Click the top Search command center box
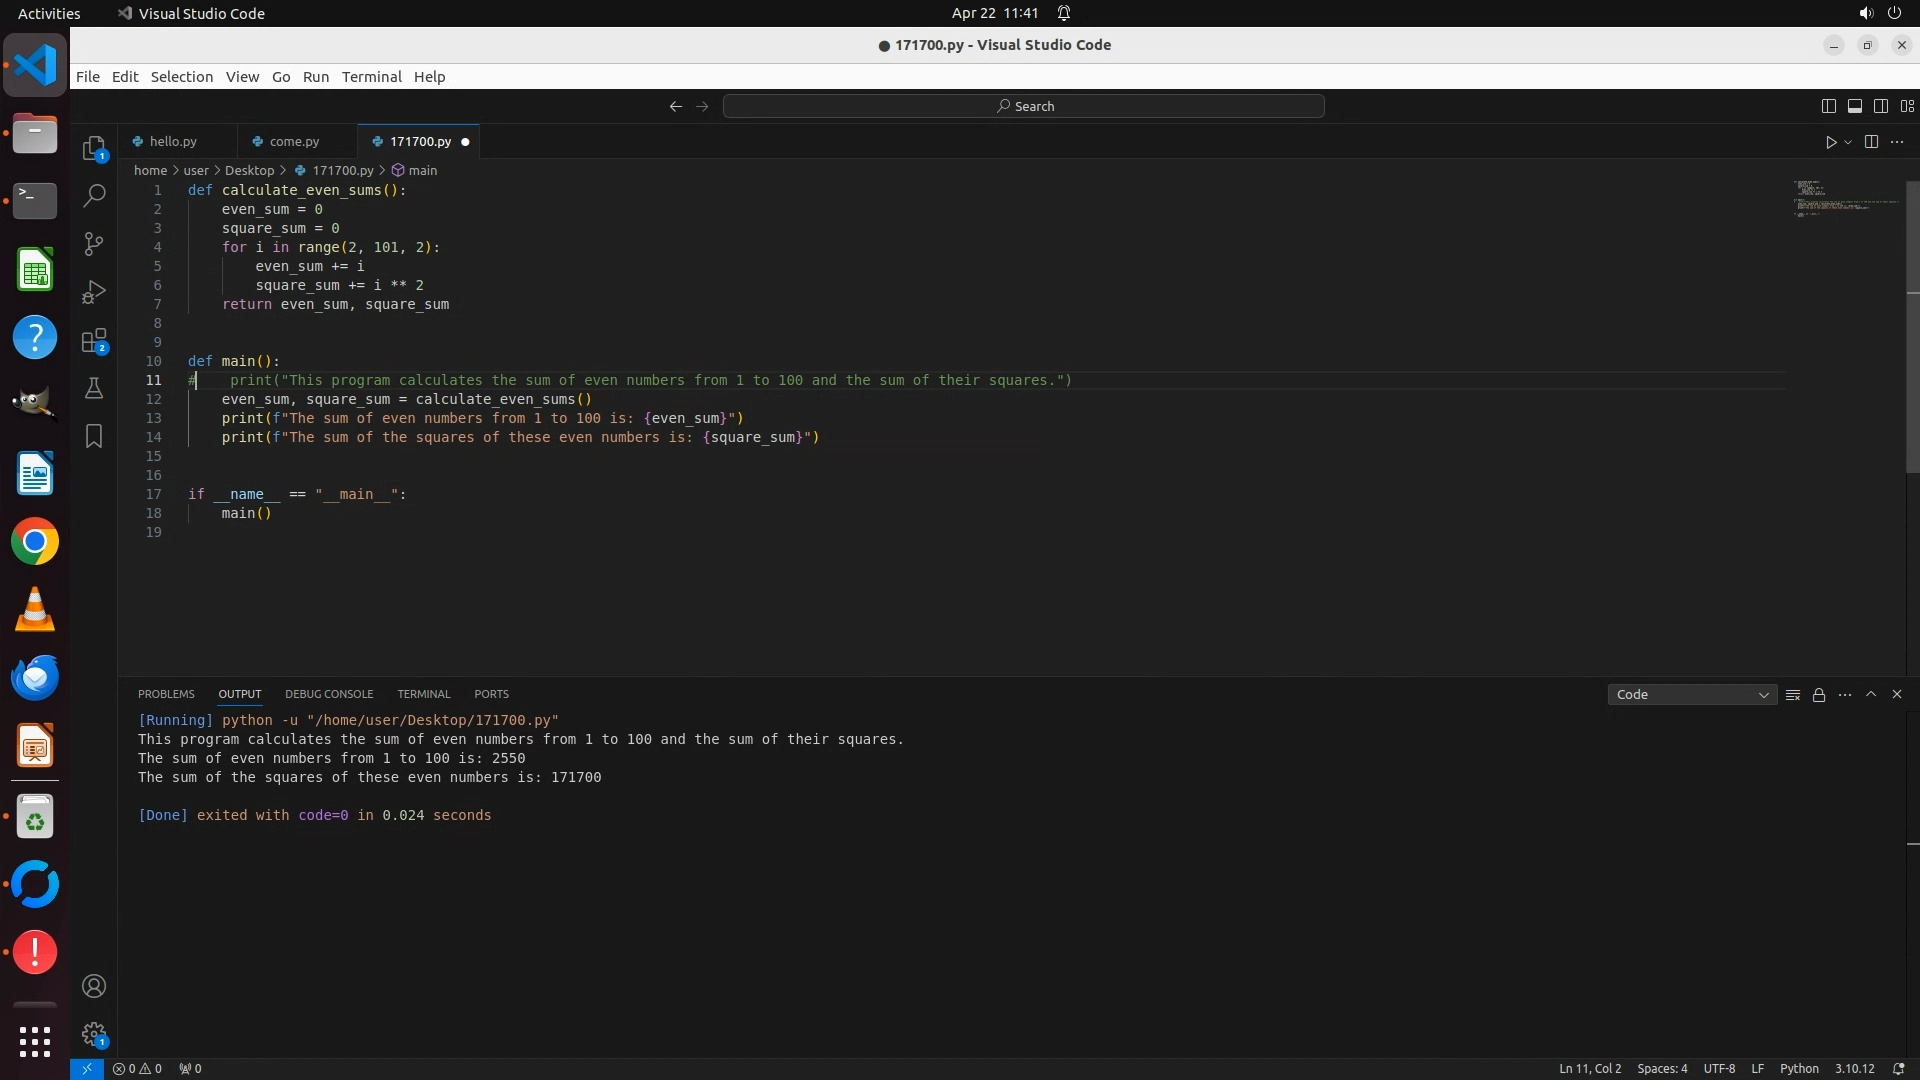The width and height of the screenshot is (1920, 1080). coord(1024,106)
